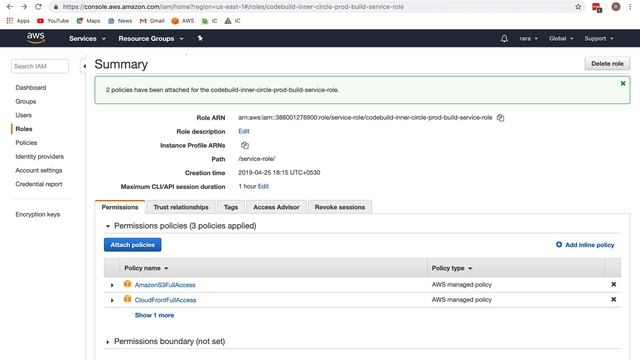Click the pin icon in AWS navbar
This screenshot has height=360, width=640.
click(200, 38)
